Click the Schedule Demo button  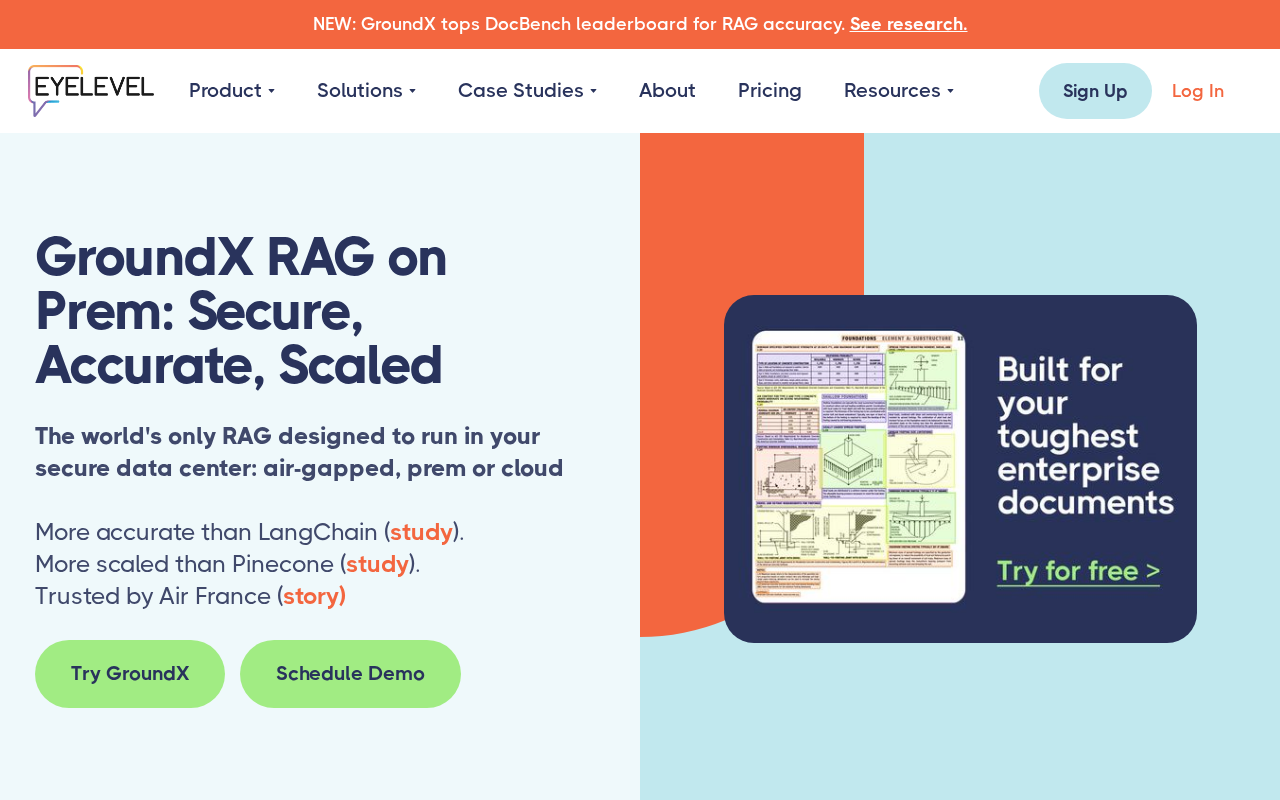350,674
